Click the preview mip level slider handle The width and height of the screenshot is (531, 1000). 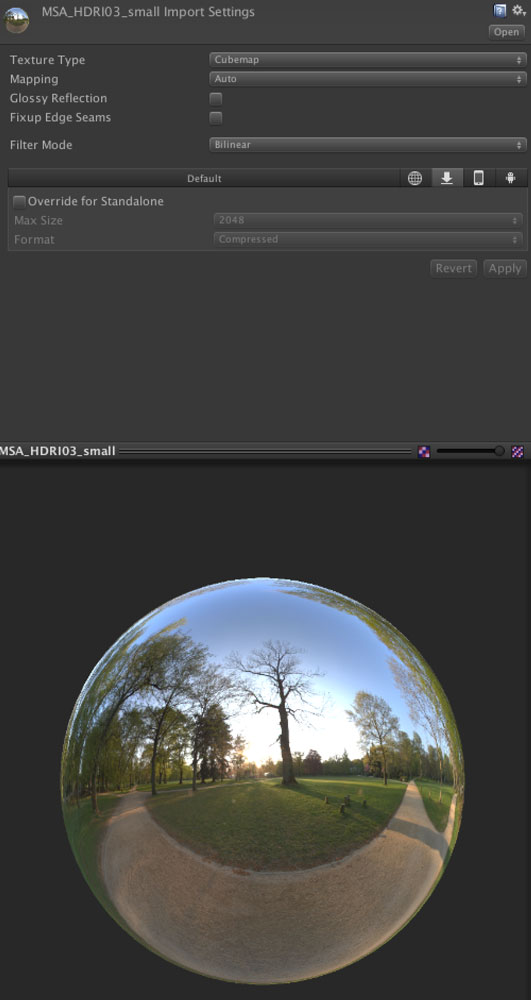[x=499, y=452]
